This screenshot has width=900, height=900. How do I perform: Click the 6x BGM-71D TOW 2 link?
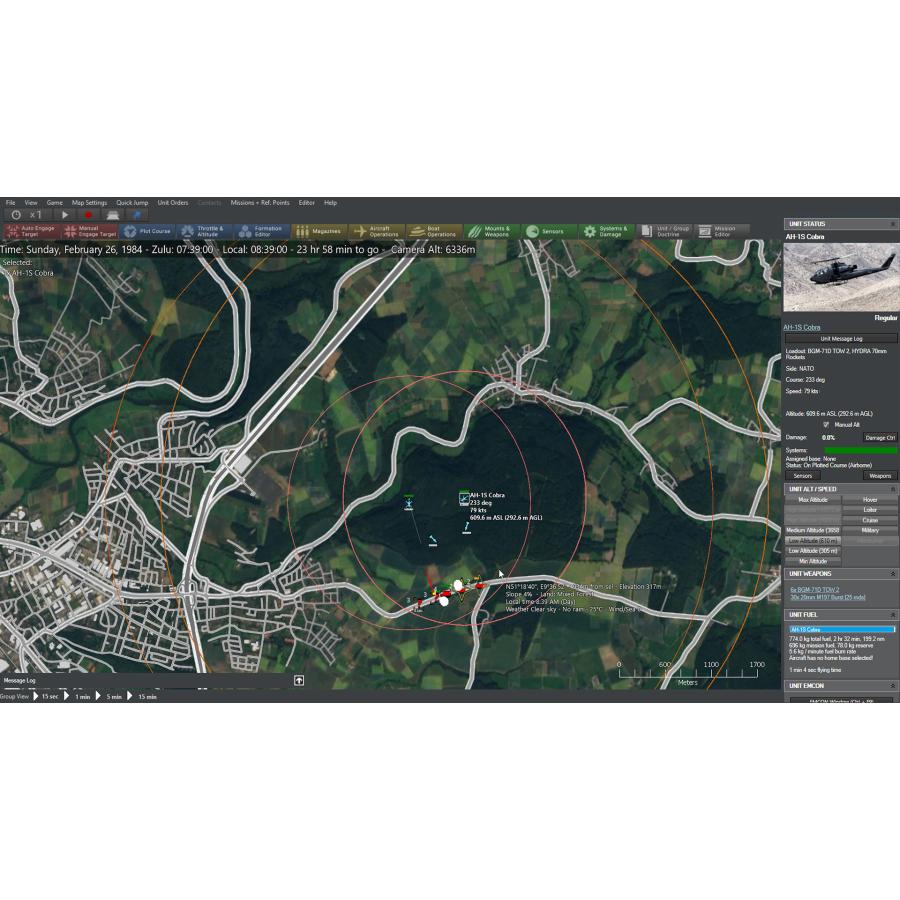816,589
